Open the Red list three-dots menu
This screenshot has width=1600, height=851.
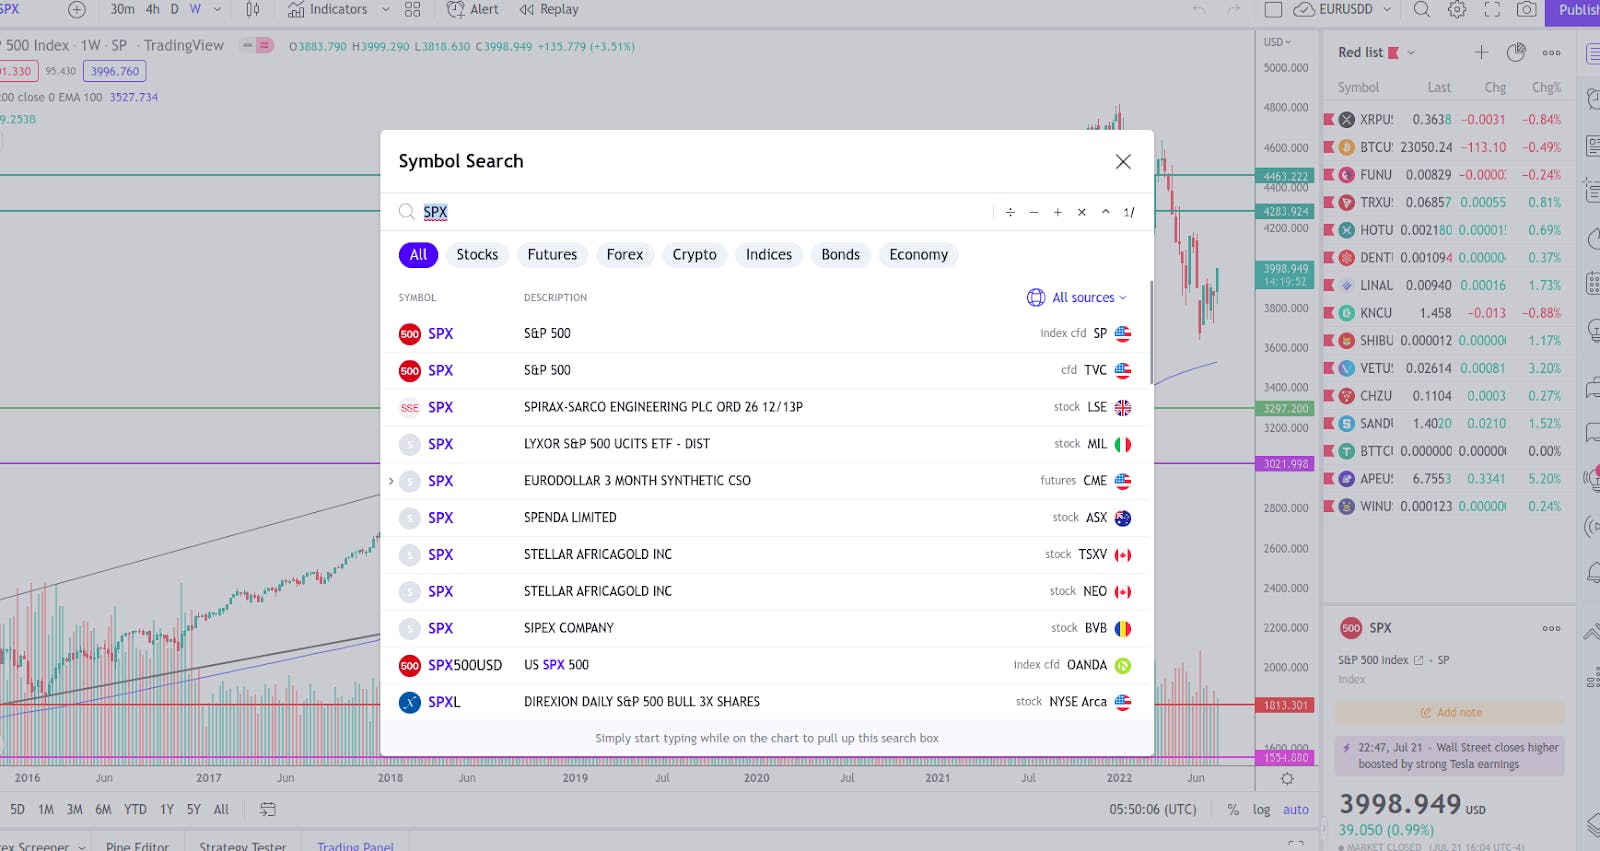pos(1551,53)
